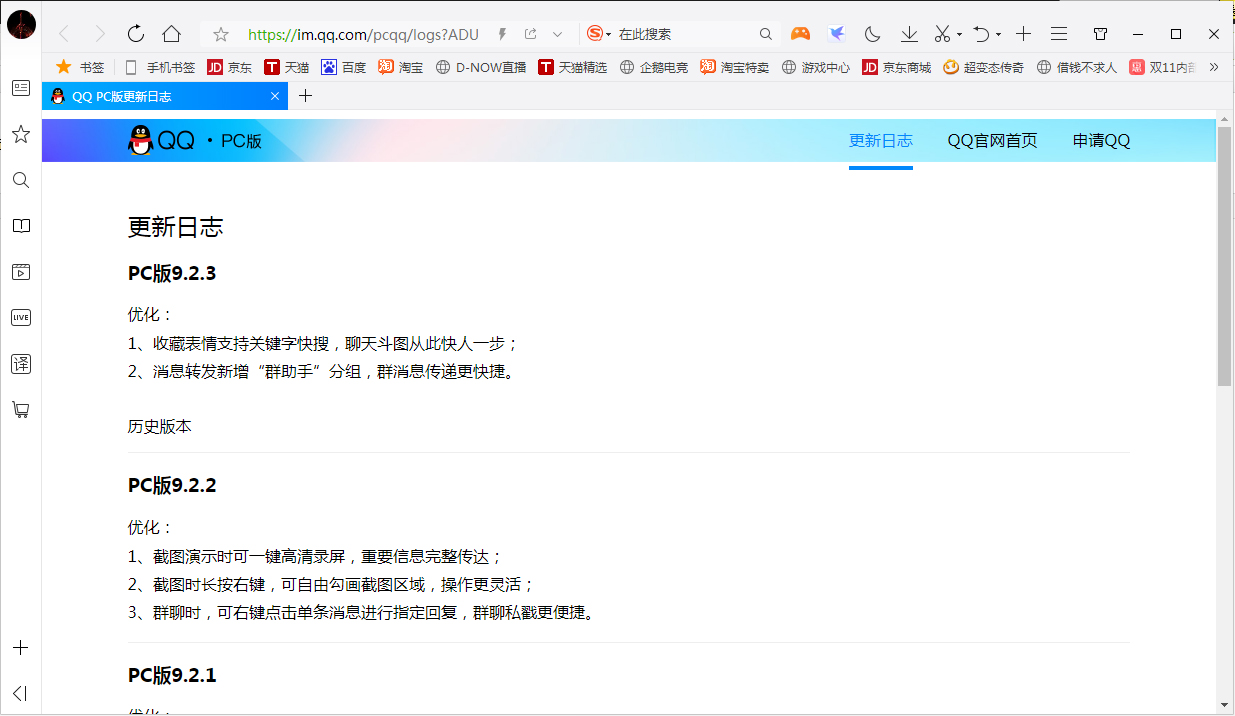Image resolution: width=1235 pixels, height=716 pixels.
Task: Open the shopping cart sidebar icon
Action: click(x=20, y=409)
